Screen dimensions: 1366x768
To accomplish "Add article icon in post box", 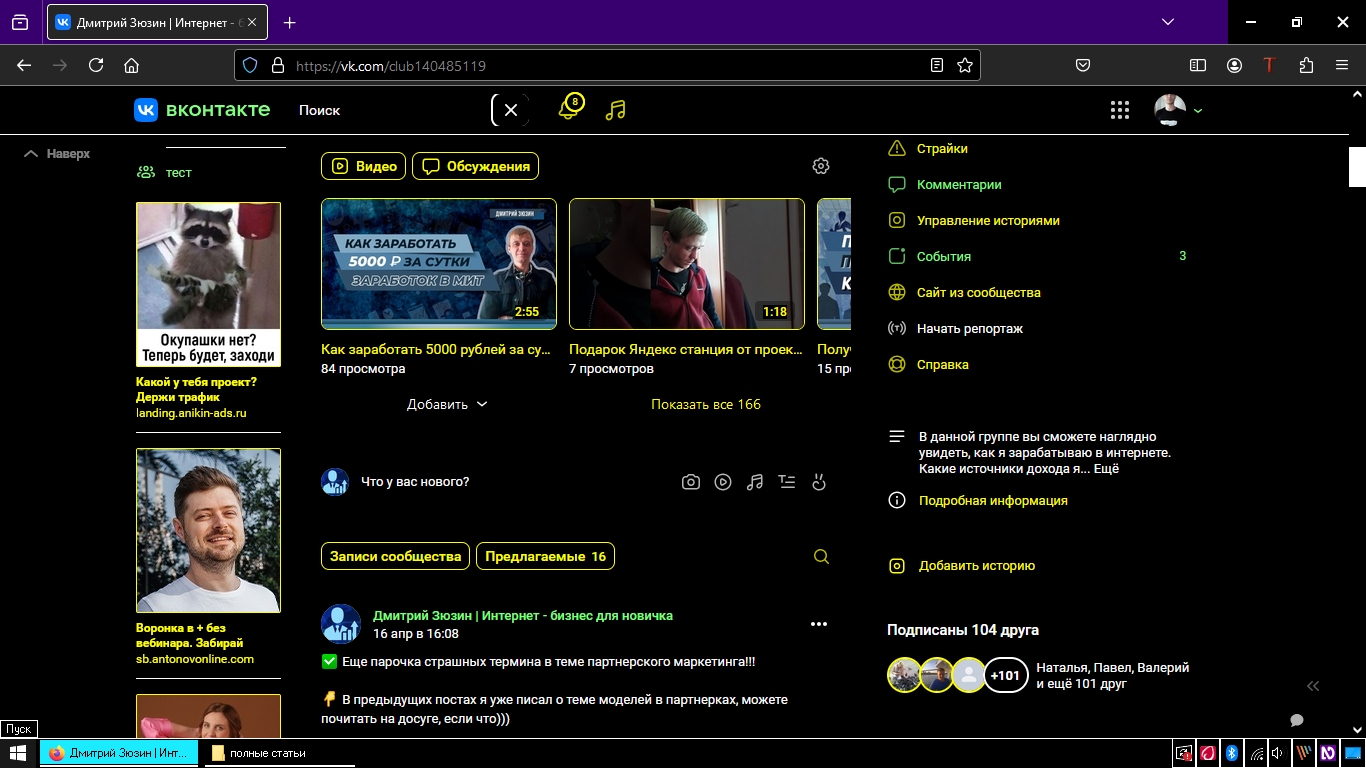I will [787, 482].
